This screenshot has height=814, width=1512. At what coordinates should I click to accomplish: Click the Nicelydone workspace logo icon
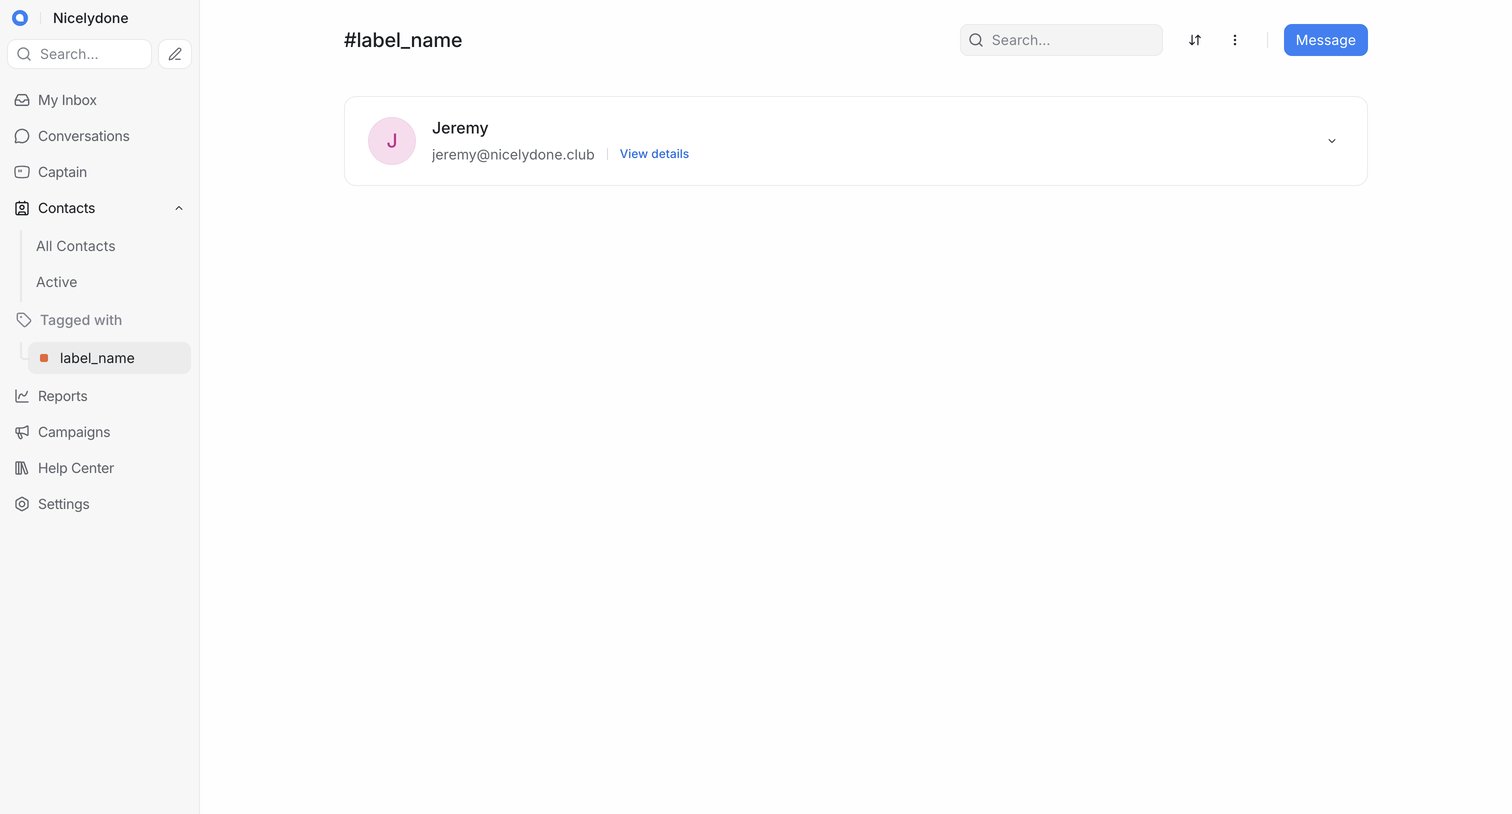point(19,18)
